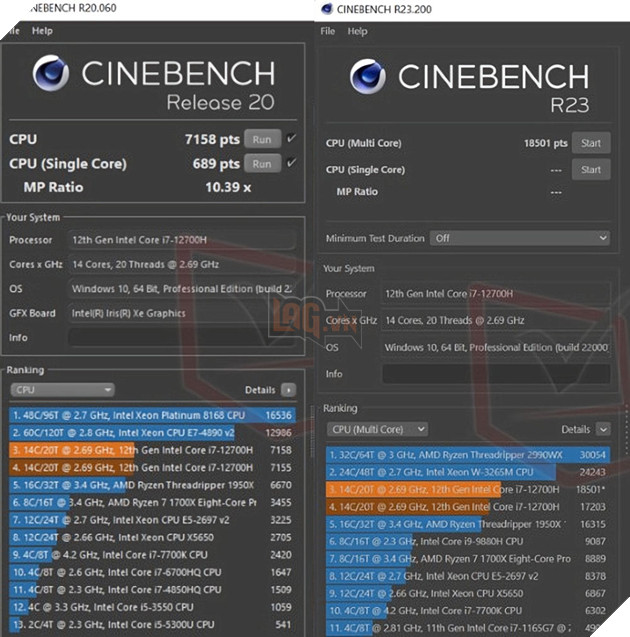The width and height of the screenshot is (630, 637).
Task: Select Intel Xeon CPU E7-4890 v2 ranking row
Action: 152,433
